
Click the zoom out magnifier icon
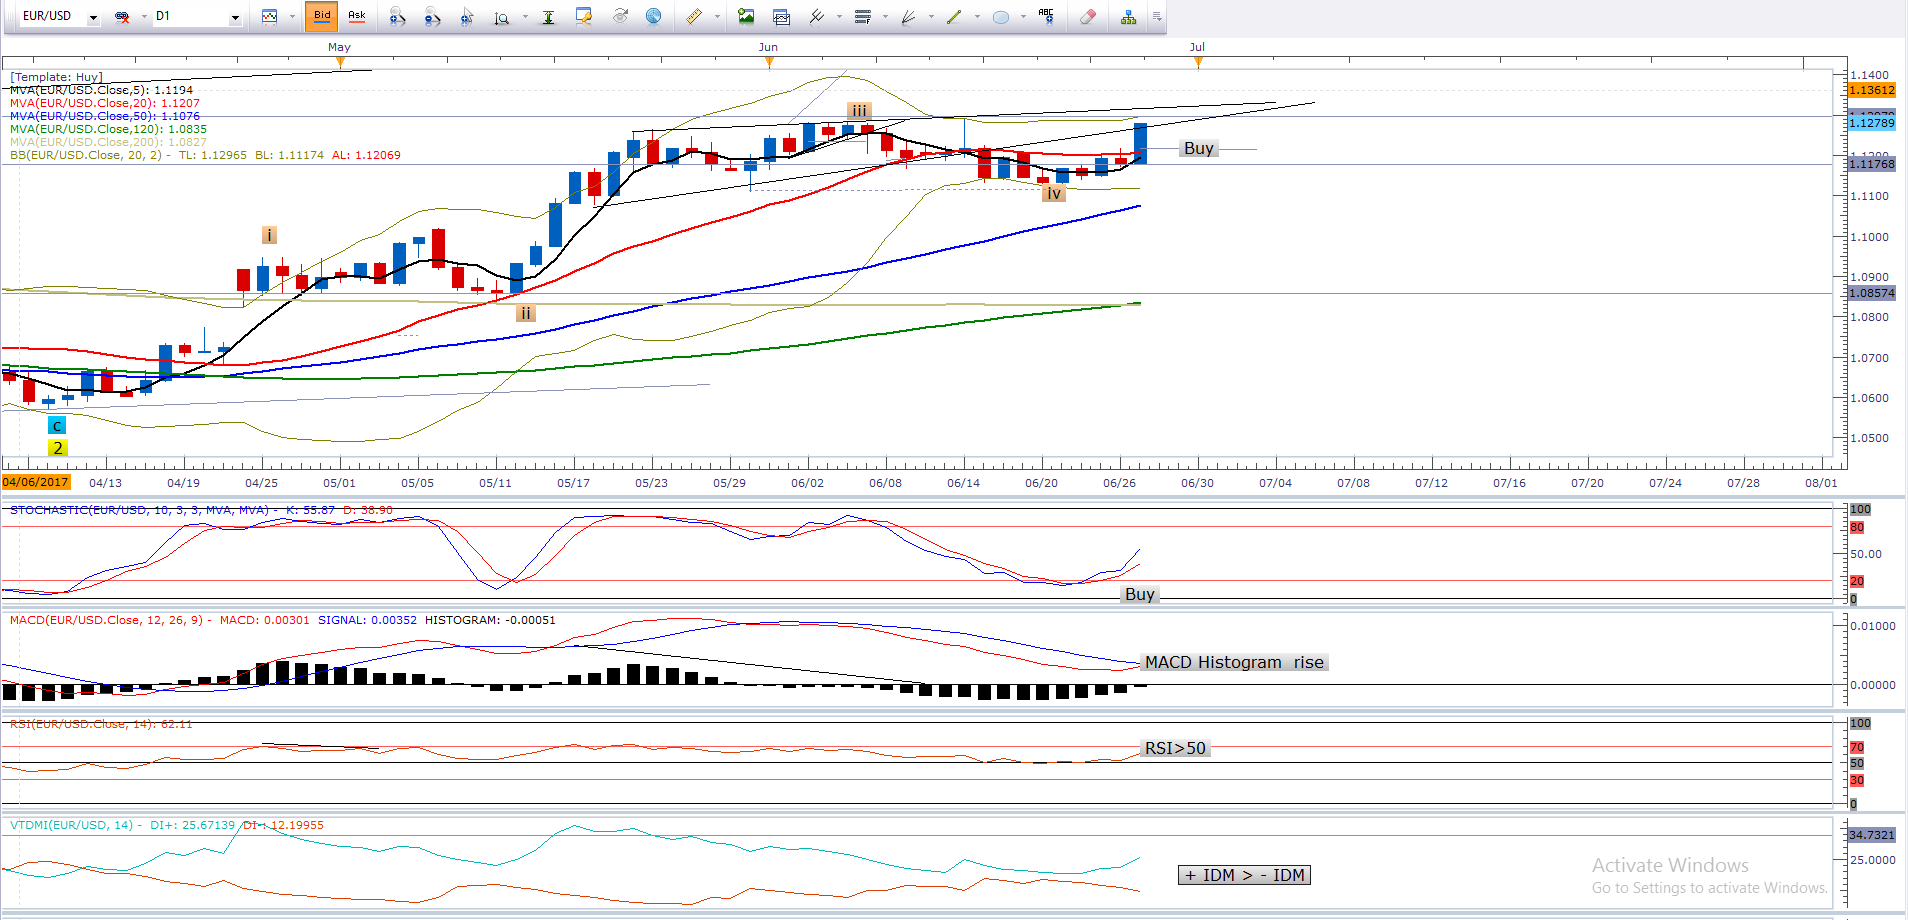coord(432,16)
